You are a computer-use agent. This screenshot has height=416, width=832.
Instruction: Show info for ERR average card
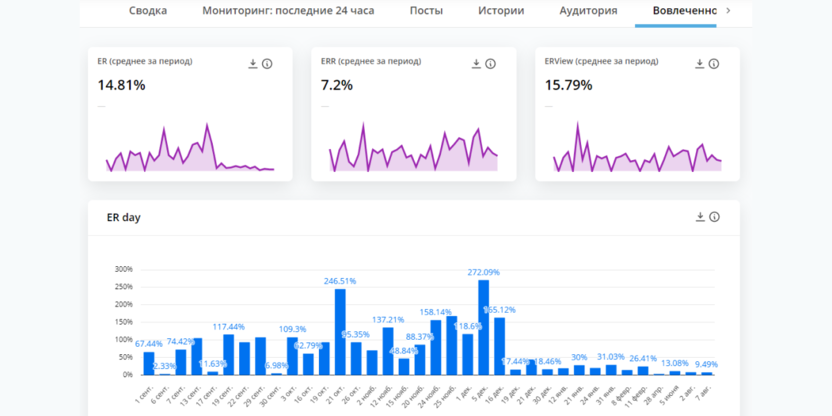(x=490, y=64)
